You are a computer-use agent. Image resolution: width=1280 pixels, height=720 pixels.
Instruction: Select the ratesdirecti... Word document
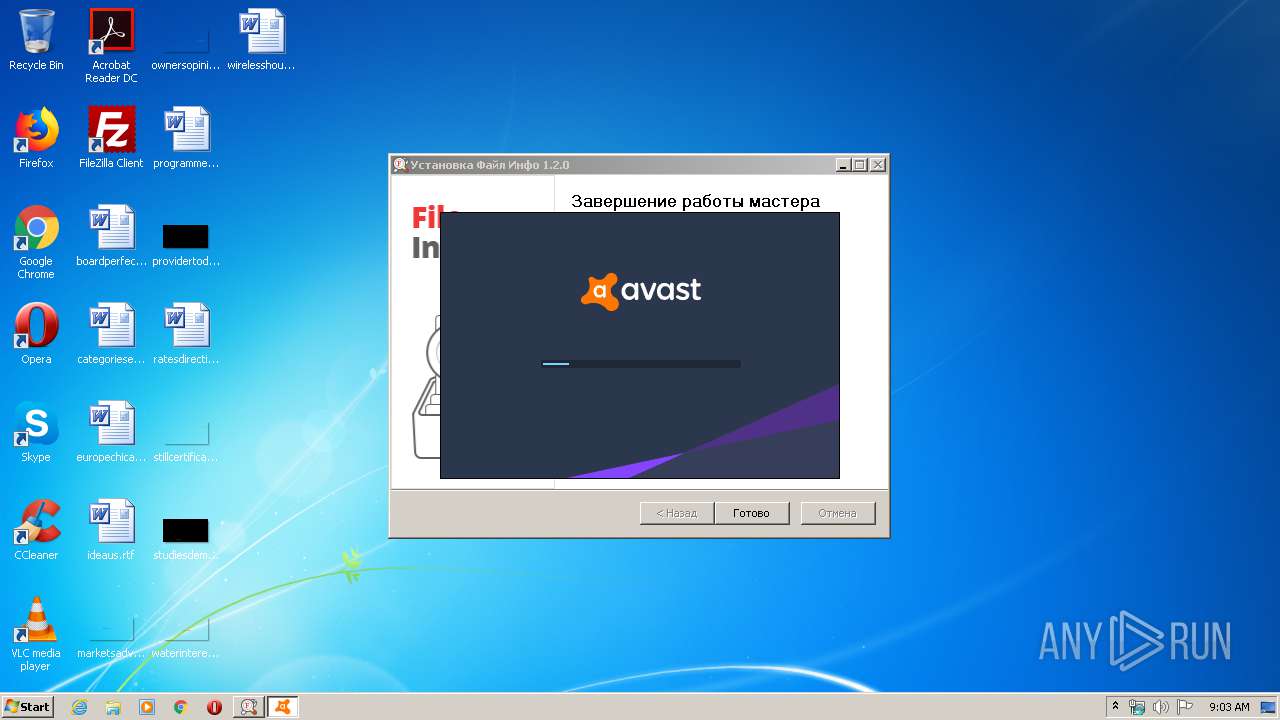[x=186, y=334]
